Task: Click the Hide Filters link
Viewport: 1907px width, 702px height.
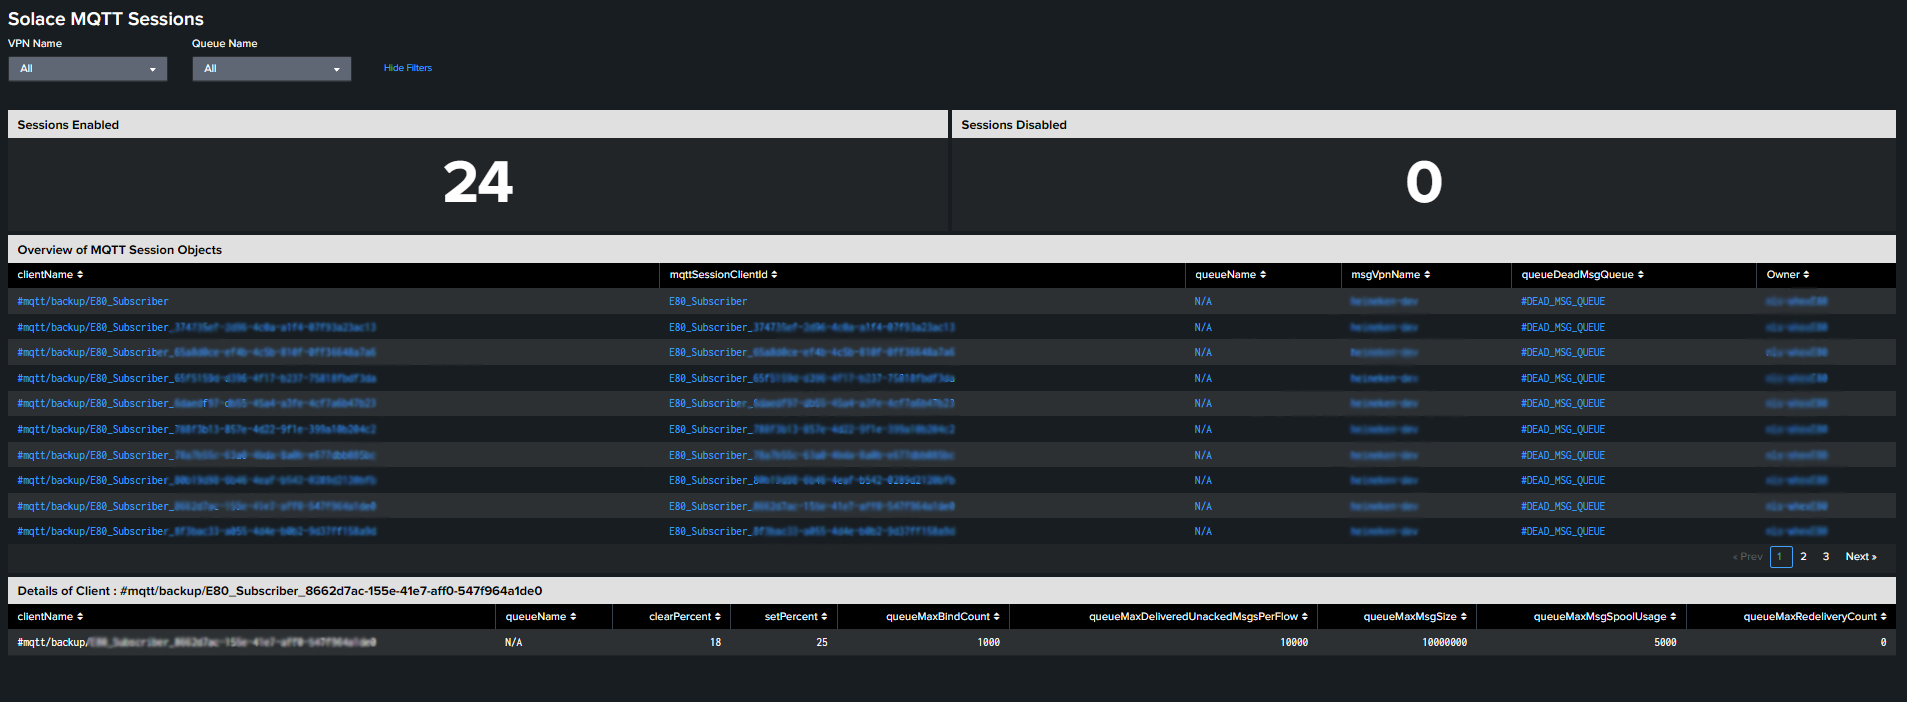Action: [x=408, y=68]
